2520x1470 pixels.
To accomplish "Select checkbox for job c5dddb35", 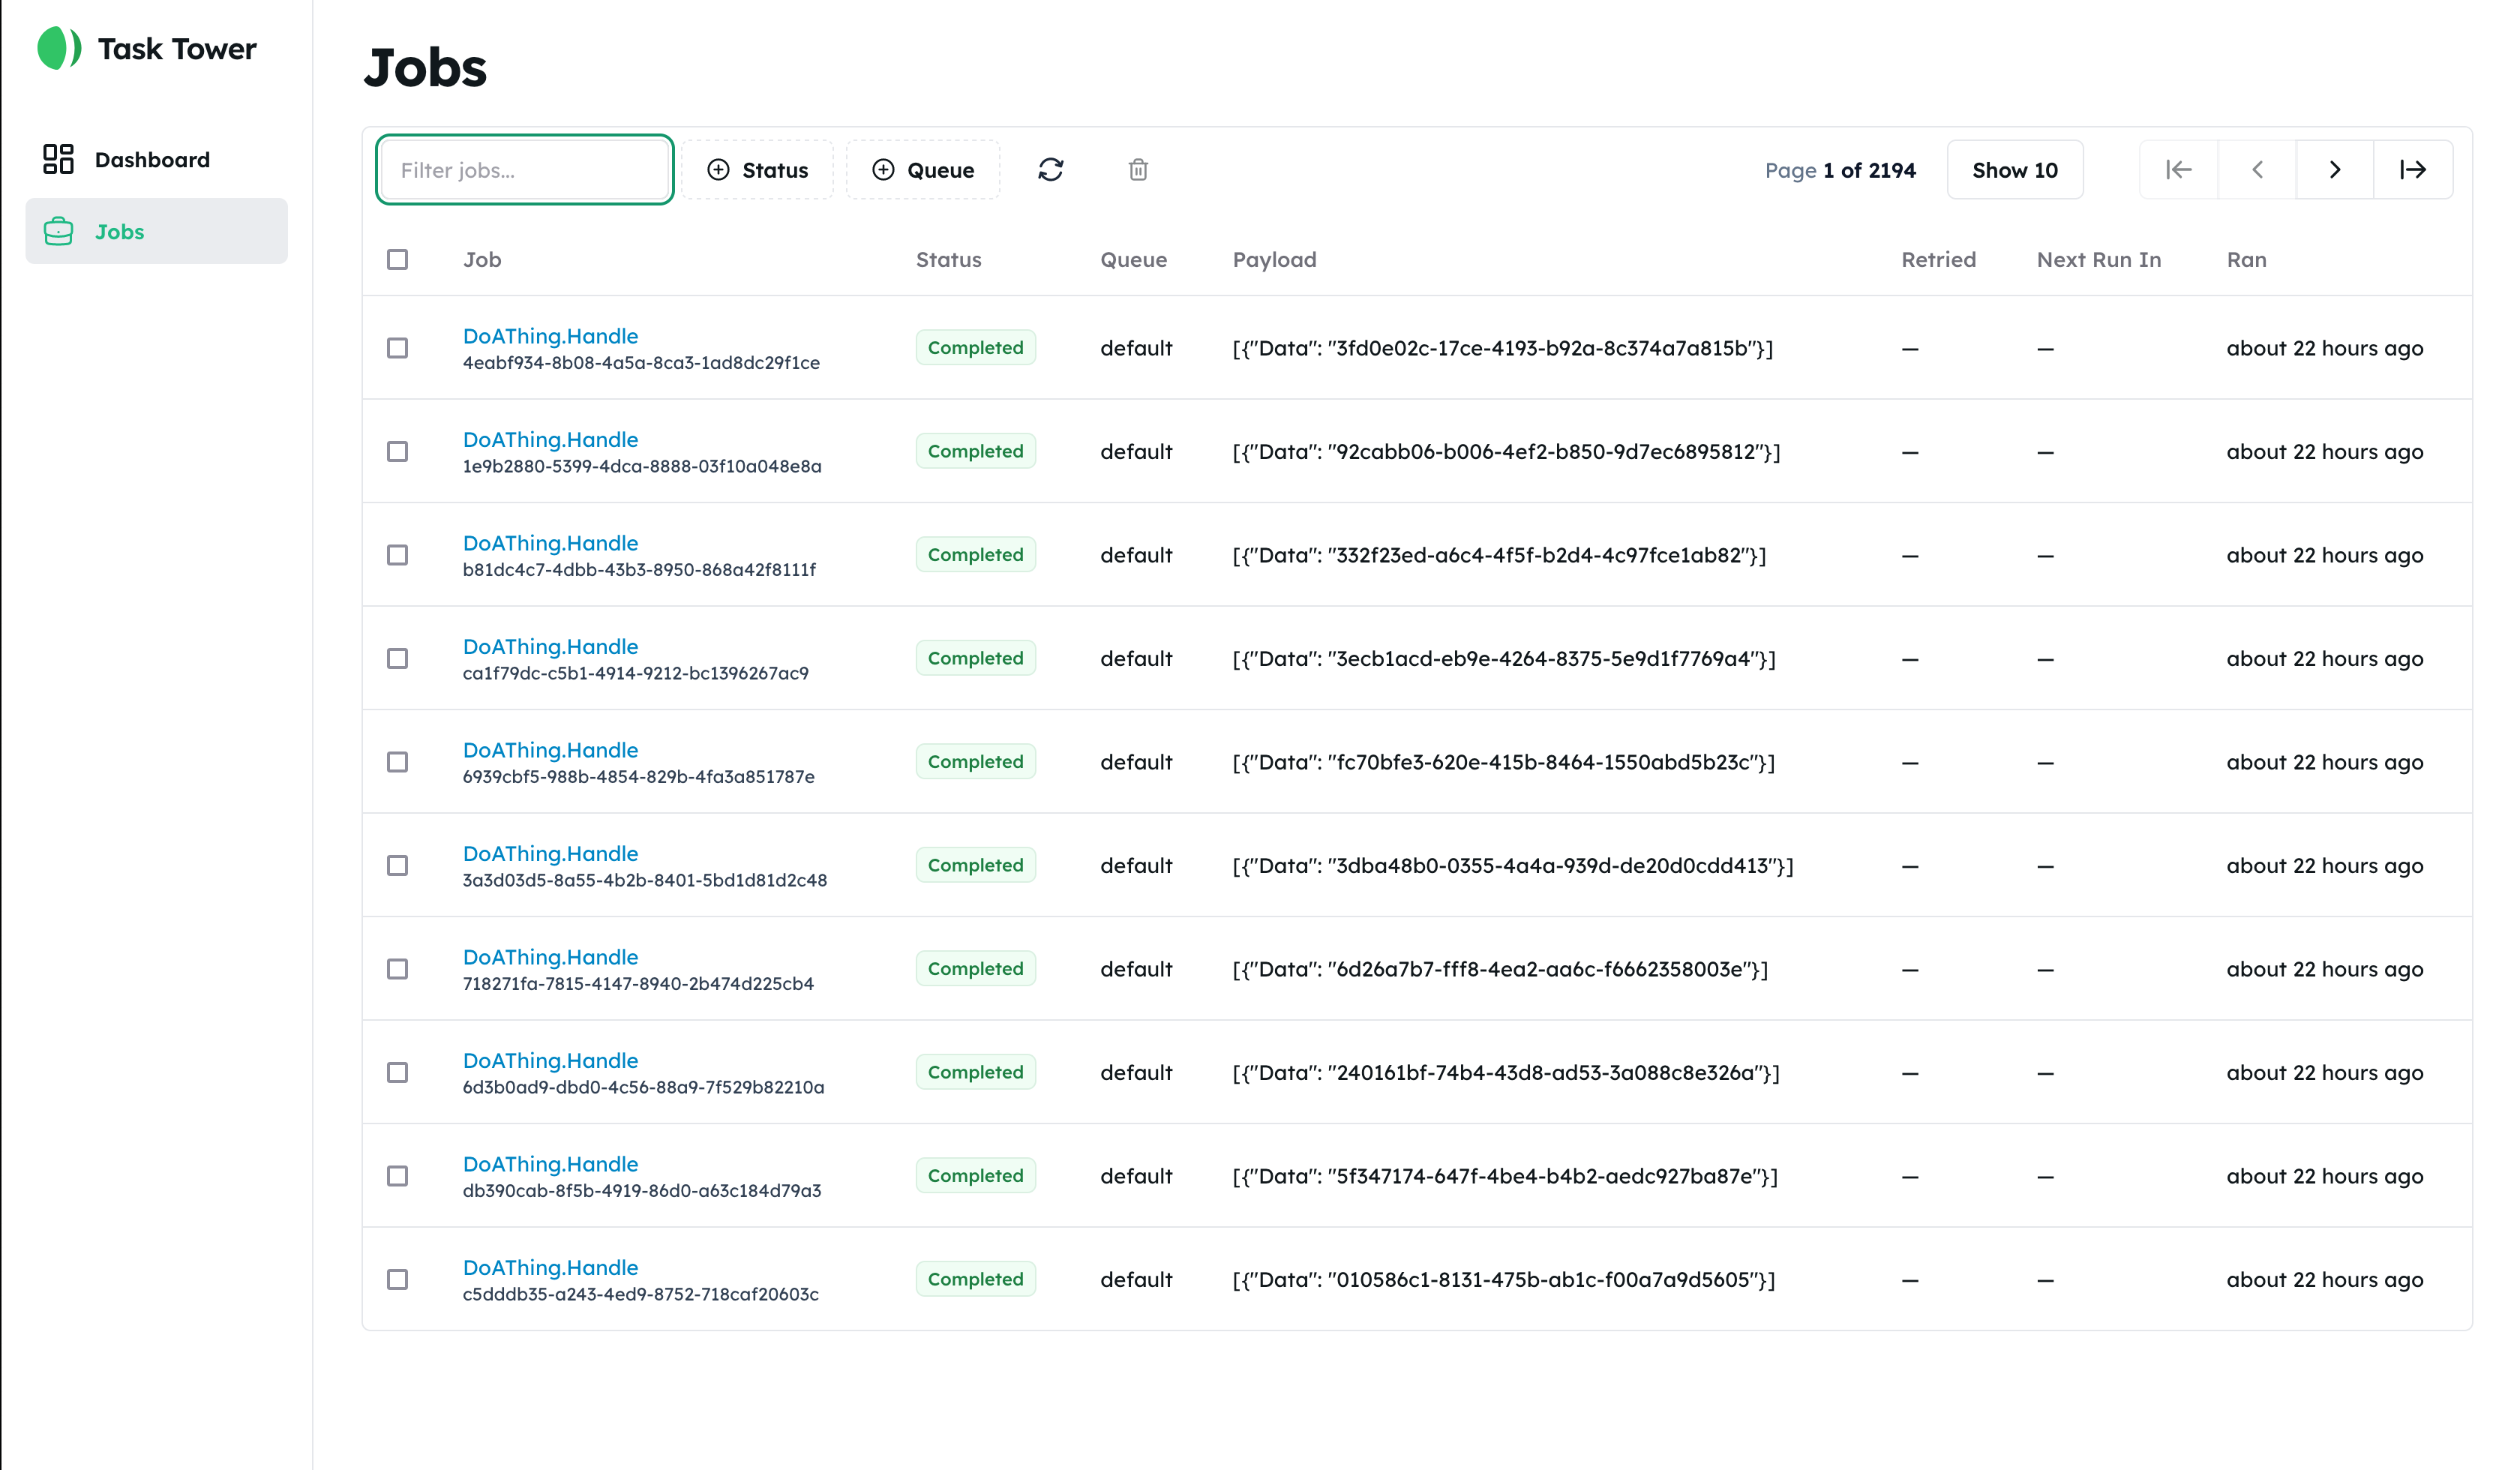I will coord(398,1279).
